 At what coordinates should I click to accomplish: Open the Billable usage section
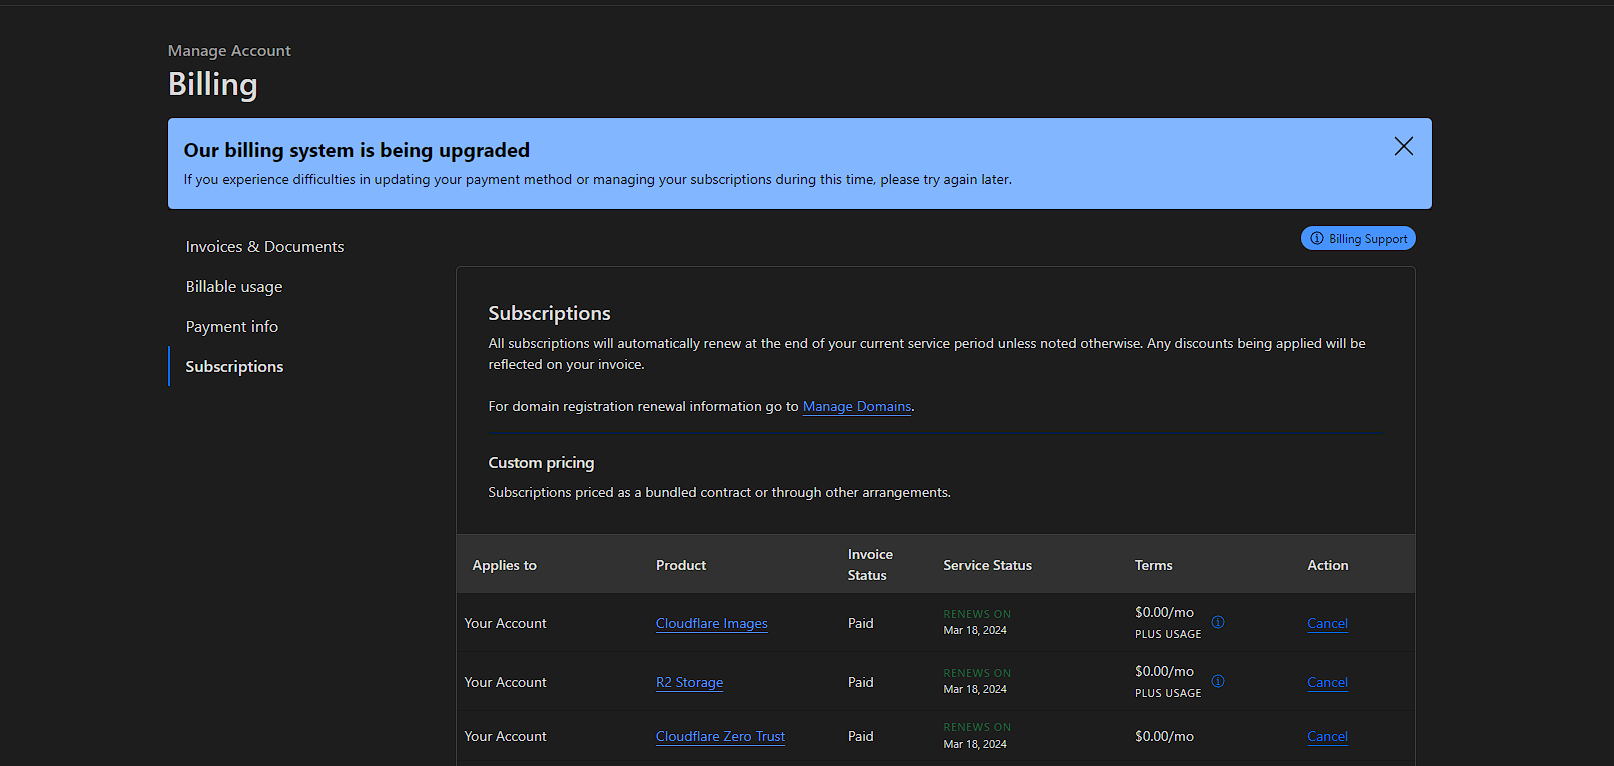tap(234, 287)
